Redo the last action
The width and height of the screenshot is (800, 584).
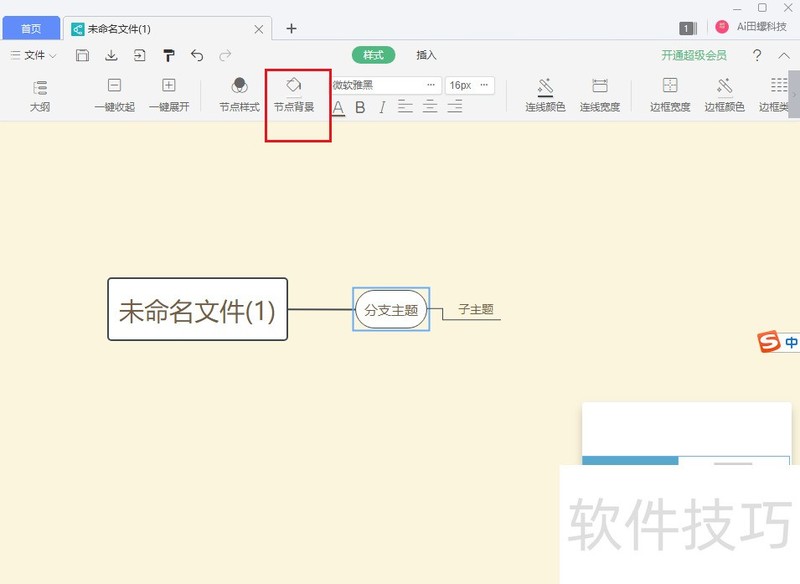(225, 55)
